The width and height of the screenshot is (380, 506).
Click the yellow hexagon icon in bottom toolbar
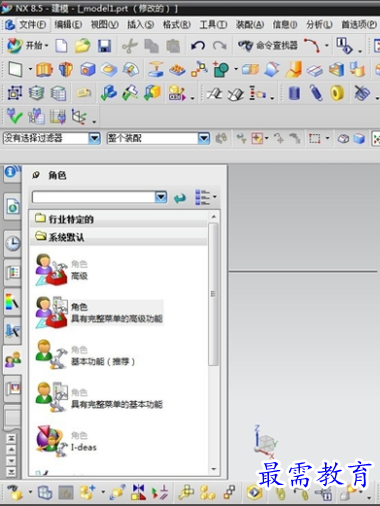(x=254, y=492)
